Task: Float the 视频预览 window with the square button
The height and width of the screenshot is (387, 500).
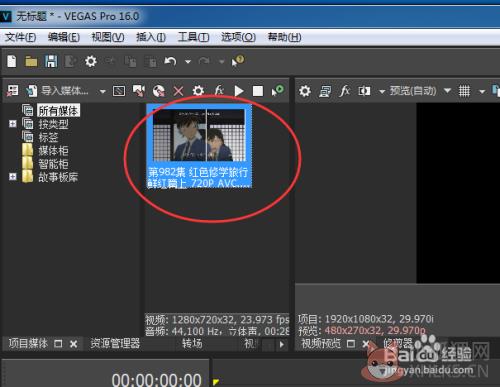Action: click(351, 344)
